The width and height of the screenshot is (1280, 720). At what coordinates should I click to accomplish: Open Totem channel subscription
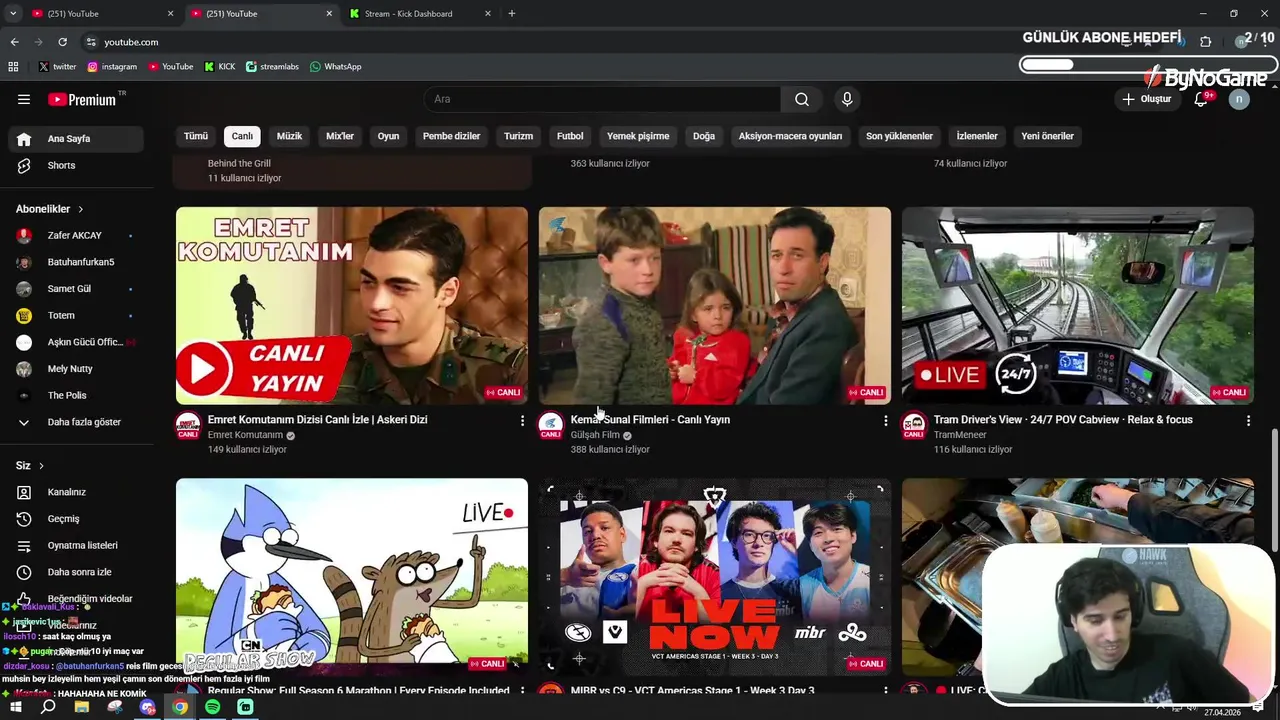(77, 315)
